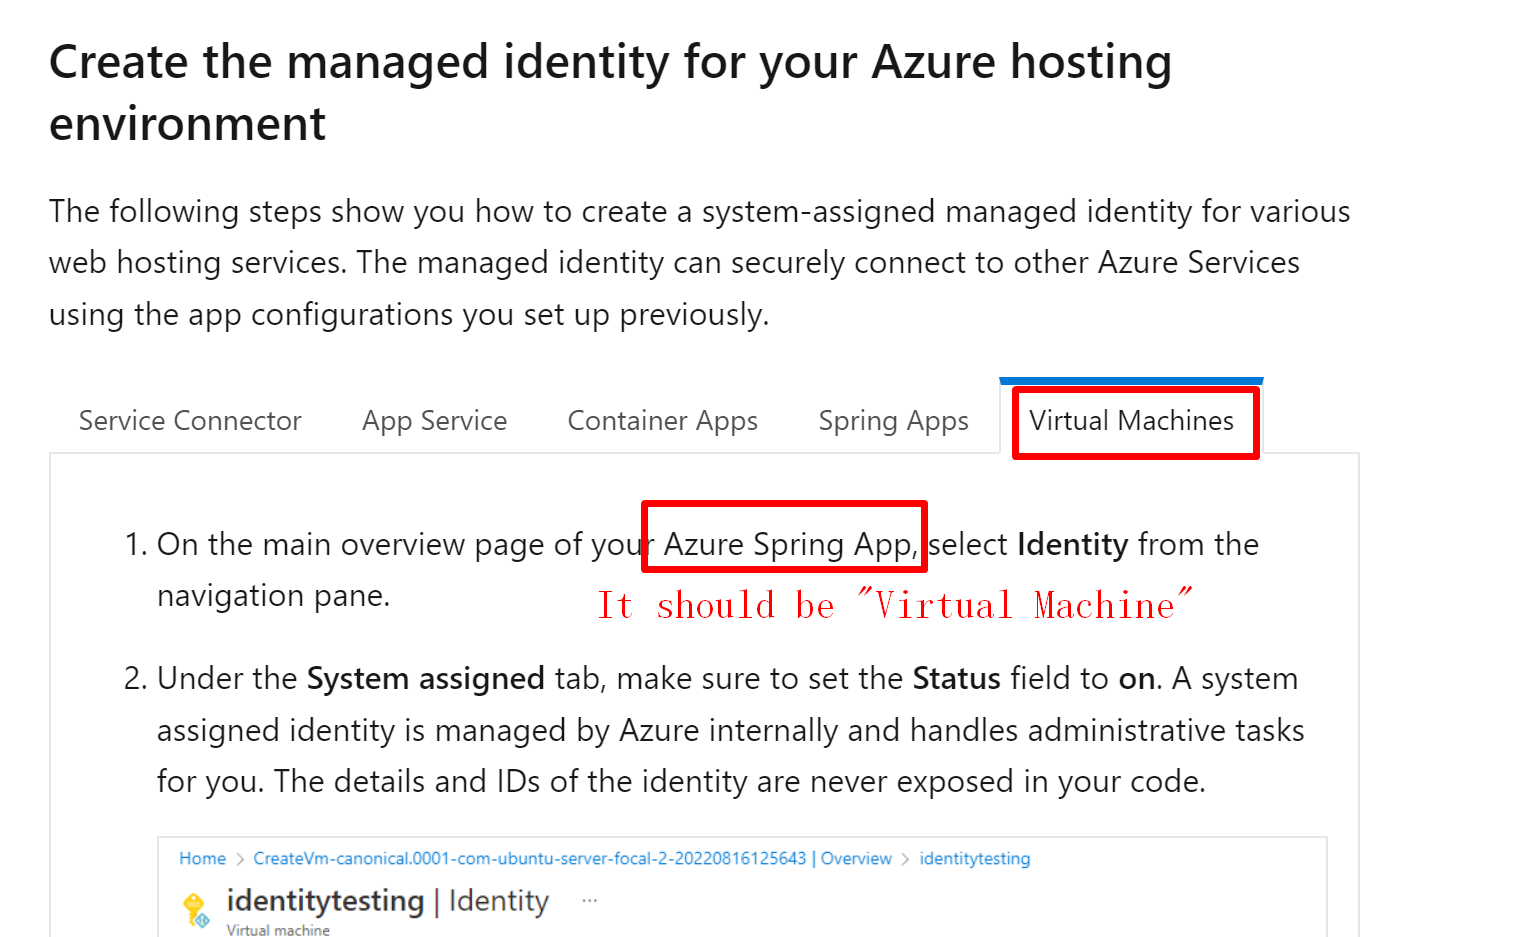The height and width of the screenshot is (937, 1538).
Task: Click the 'navigation pane.' text in step 1
Action: coord(274,596)
